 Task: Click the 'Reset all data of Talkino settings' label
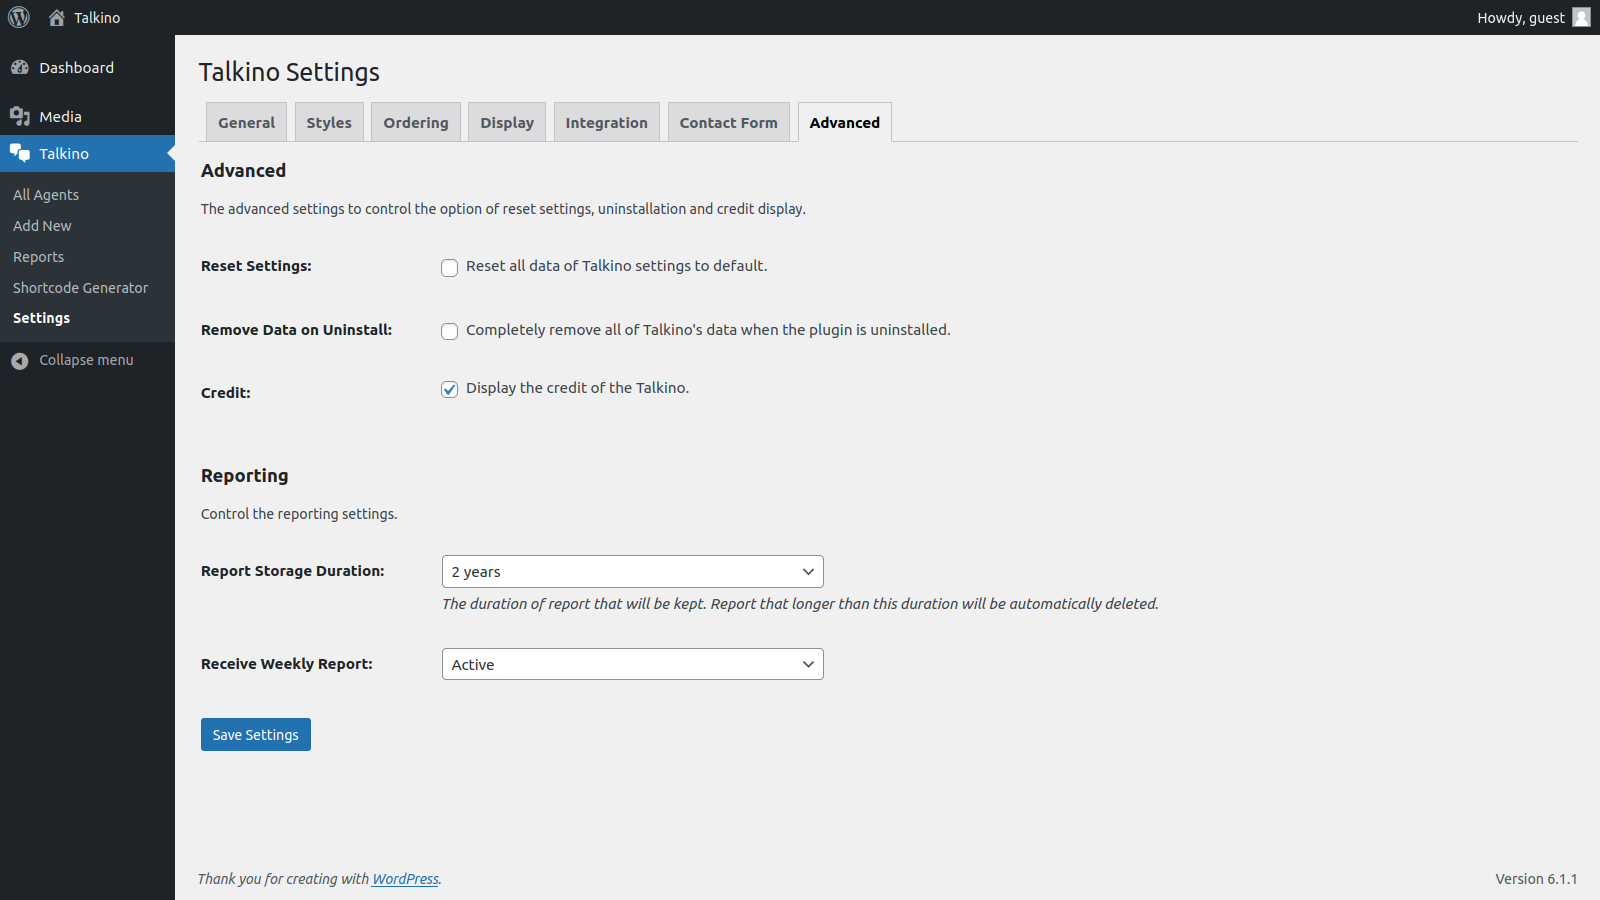coord(617,266)
